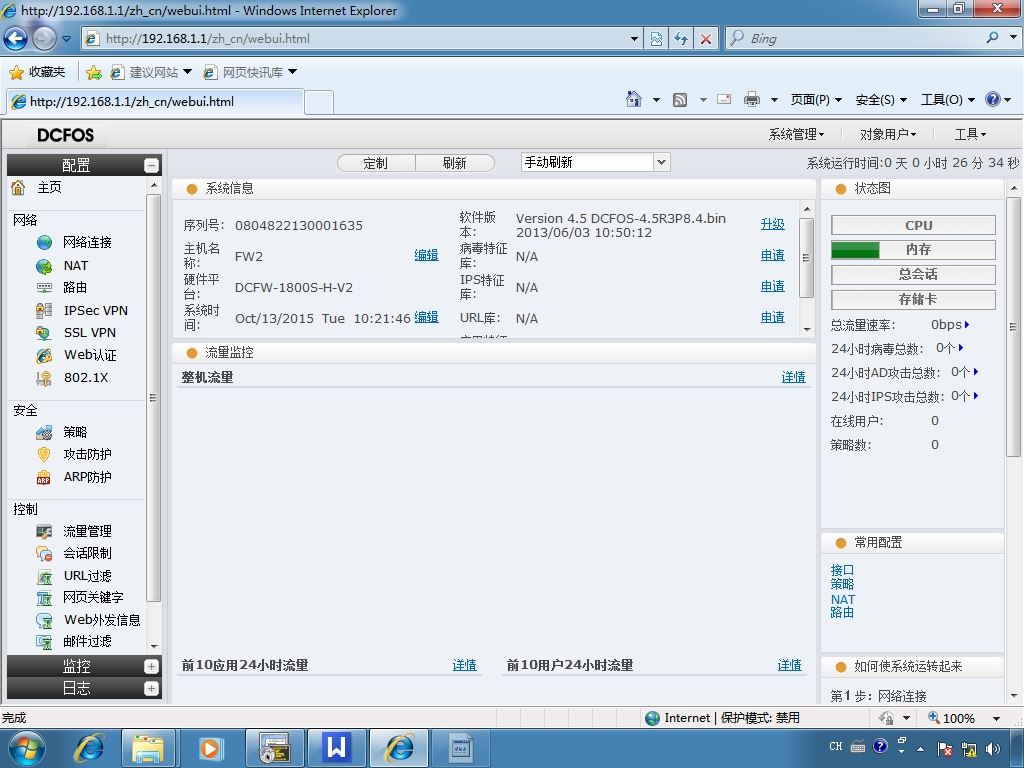Expand the 监控 panel section
Screen dimensions: 1024x768
(x=151, y=666)
